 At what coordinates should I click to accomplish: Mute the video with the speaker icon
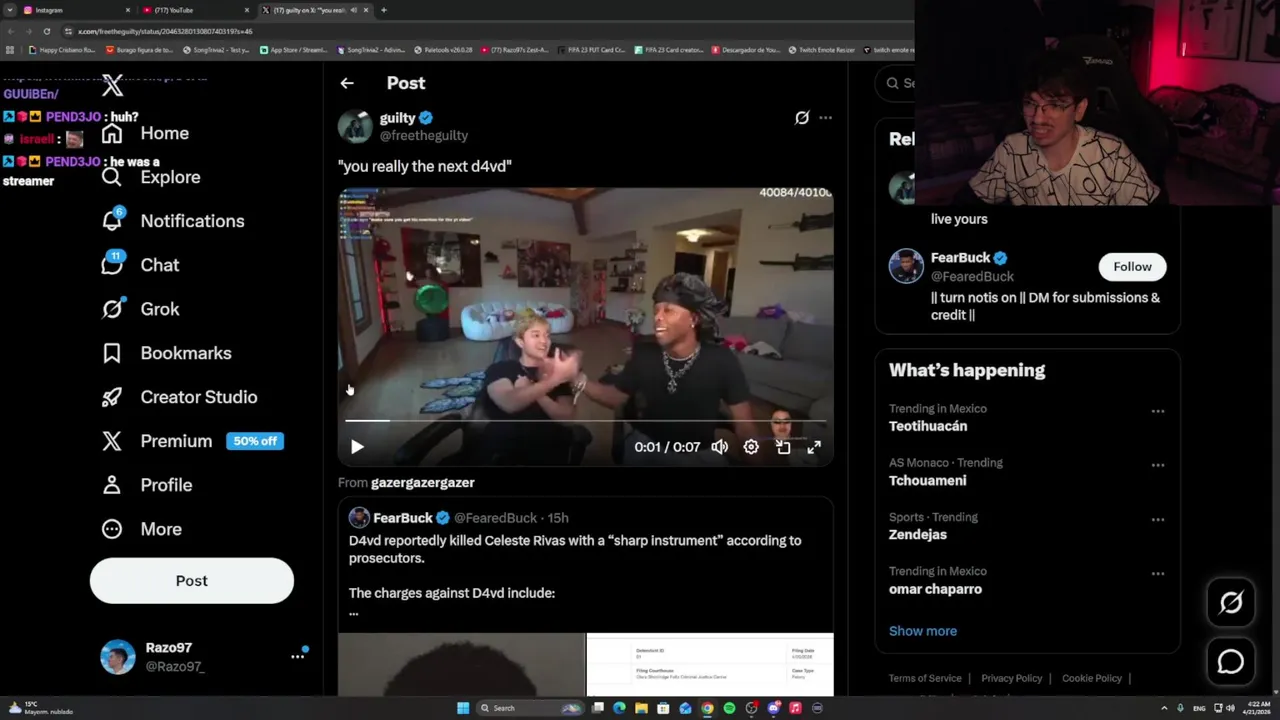click(x=719, y=447)
